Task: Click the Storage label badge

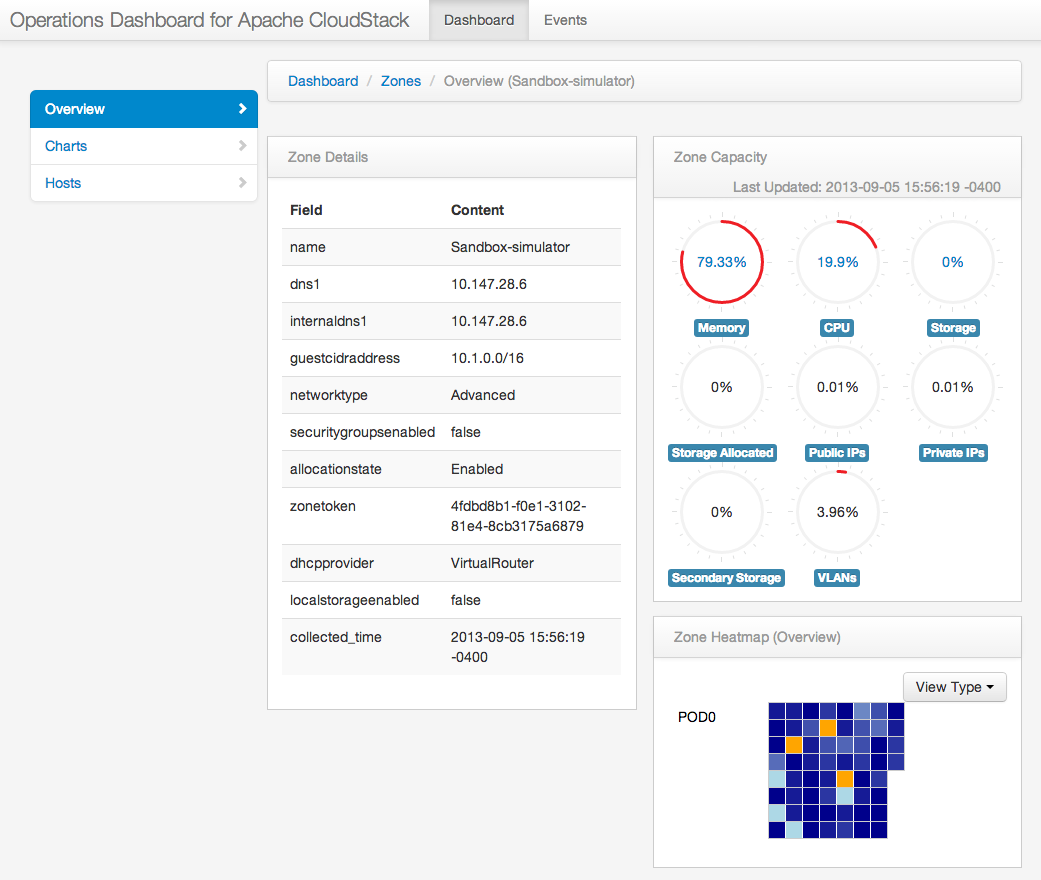Action: [x=953, y=327]
